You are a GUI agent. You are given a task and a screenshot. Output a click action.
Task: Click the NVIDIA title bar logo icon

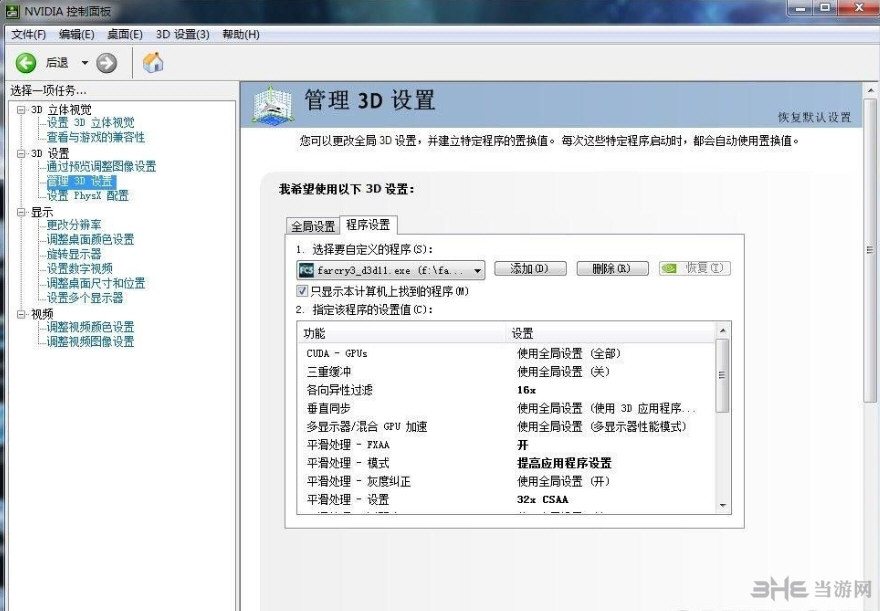(x=12, y=11)
